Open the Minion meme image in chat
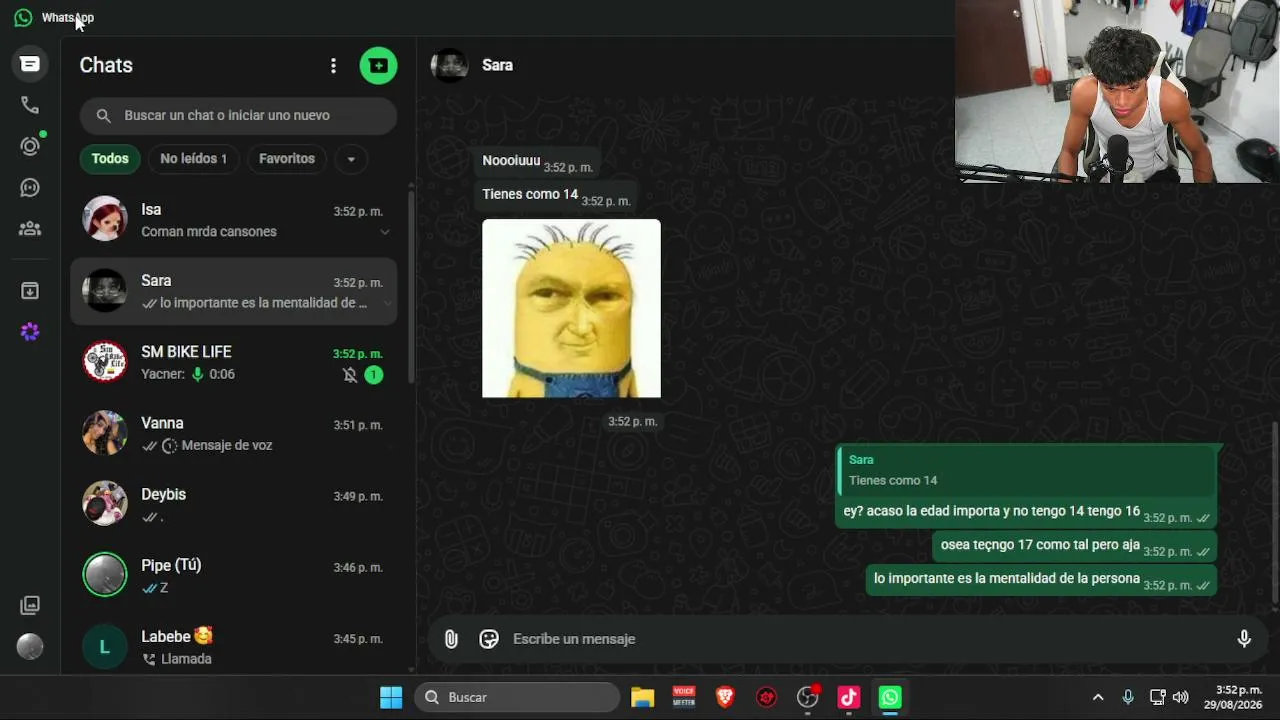Image resolution: width=1280 pixels, height=720 pixels. [571, 308]
